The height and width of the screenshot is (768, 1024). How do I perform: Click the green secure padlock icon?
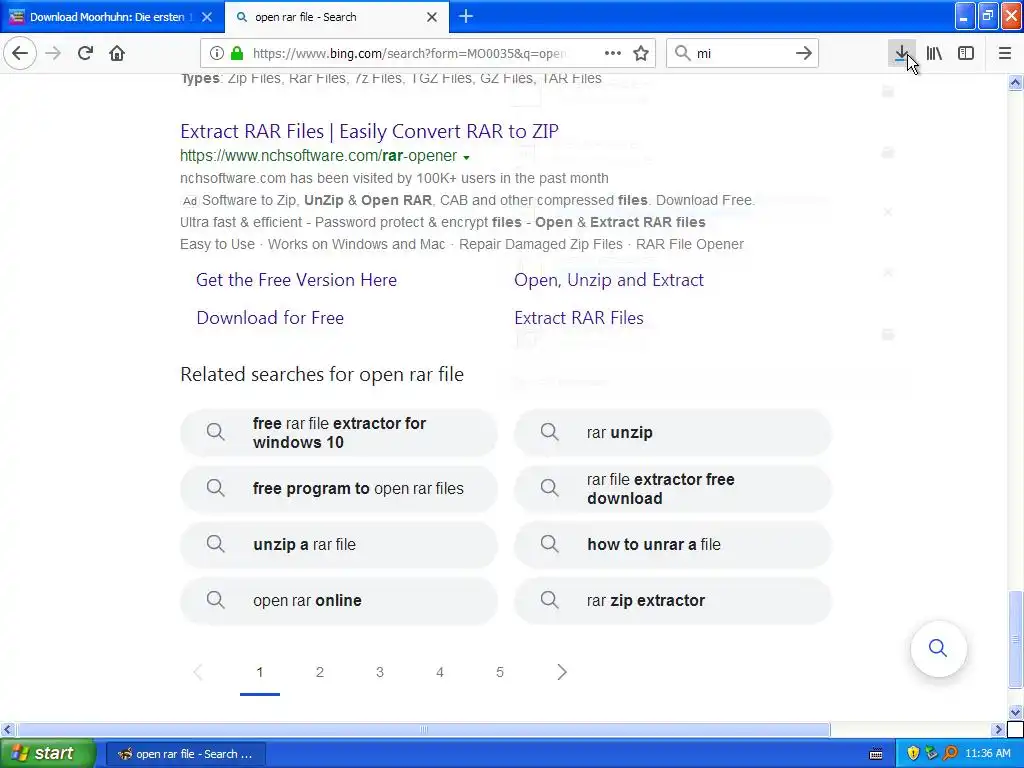coord(237,54)
